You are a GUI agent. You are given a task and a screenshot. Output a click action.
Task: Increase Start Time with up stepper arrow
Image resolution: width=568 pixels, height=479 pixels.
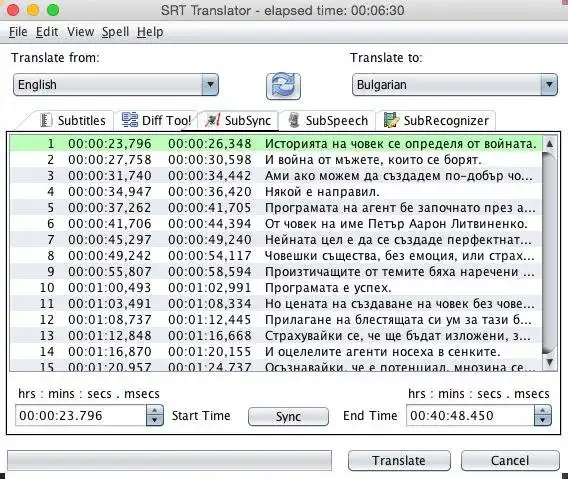click(155, 411)
